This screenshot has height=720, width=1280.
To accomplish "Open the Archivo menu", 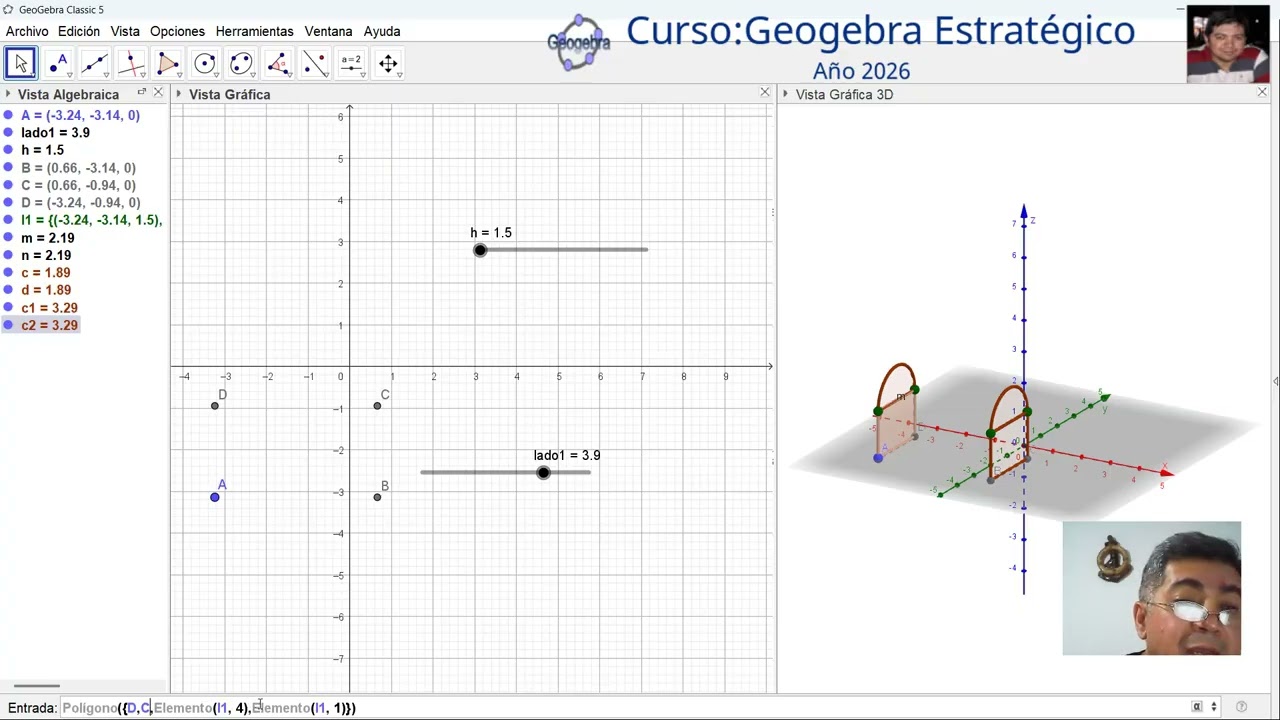I will click(x=27, y=31).
